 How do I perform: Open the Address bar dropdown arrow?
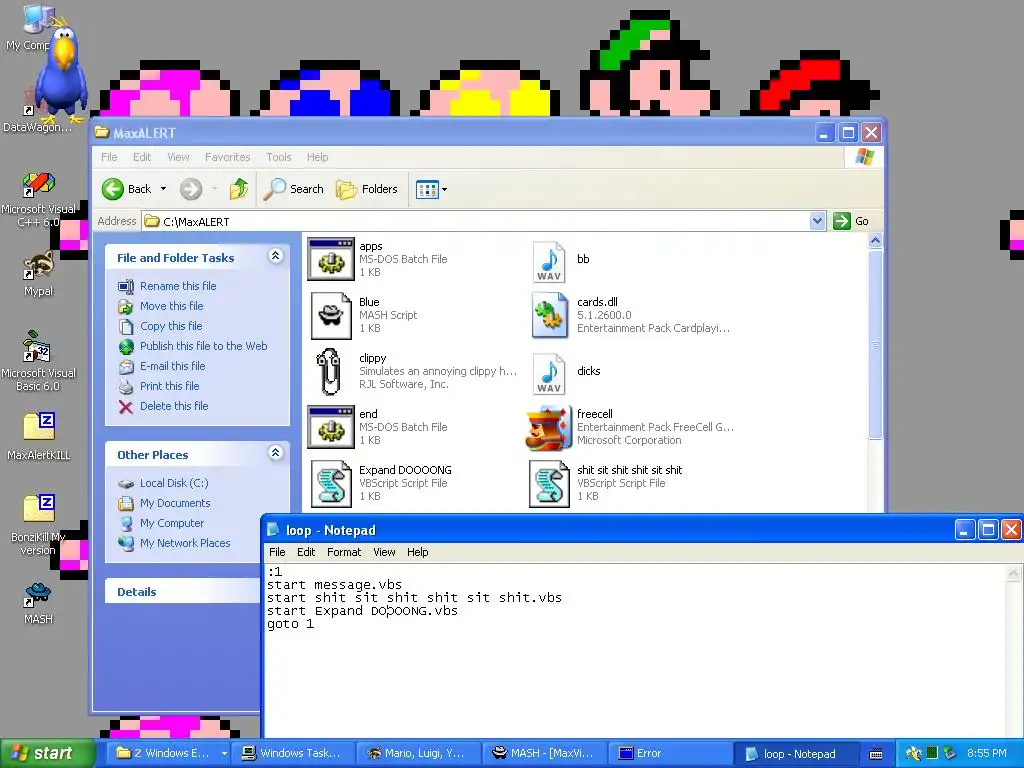point(817,221)
